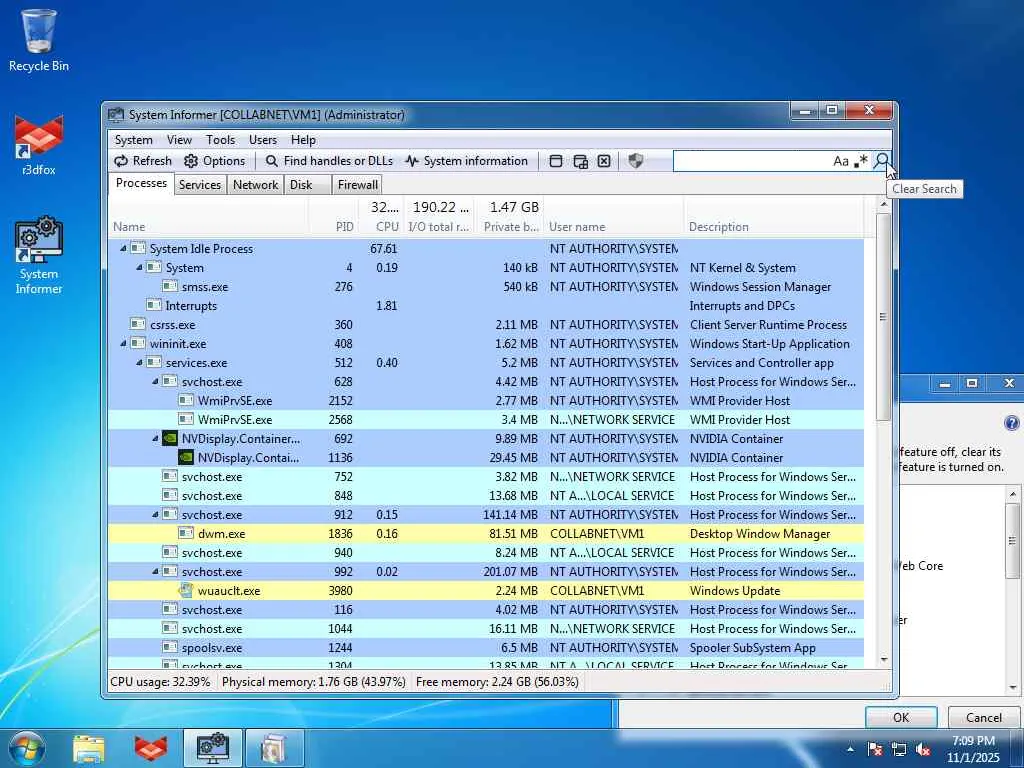Open Find handles or DLLs
This screenshot has width=1024, height=768.
pyautogui.click(x=329, y=161)
